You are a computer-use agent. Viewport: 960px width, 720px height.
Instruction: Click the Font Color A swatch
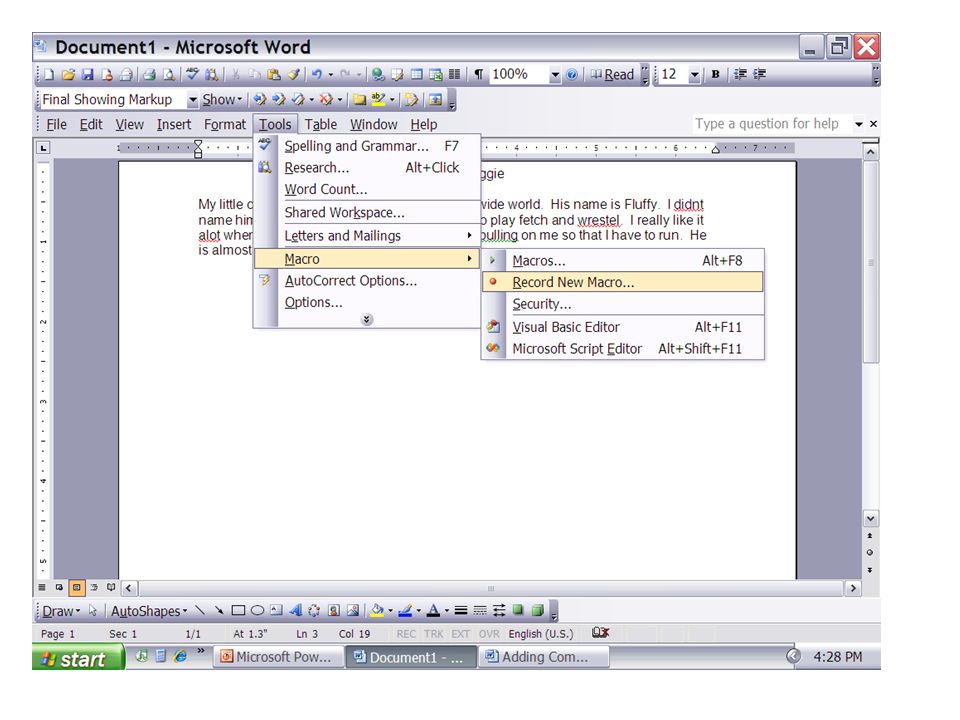433,610
